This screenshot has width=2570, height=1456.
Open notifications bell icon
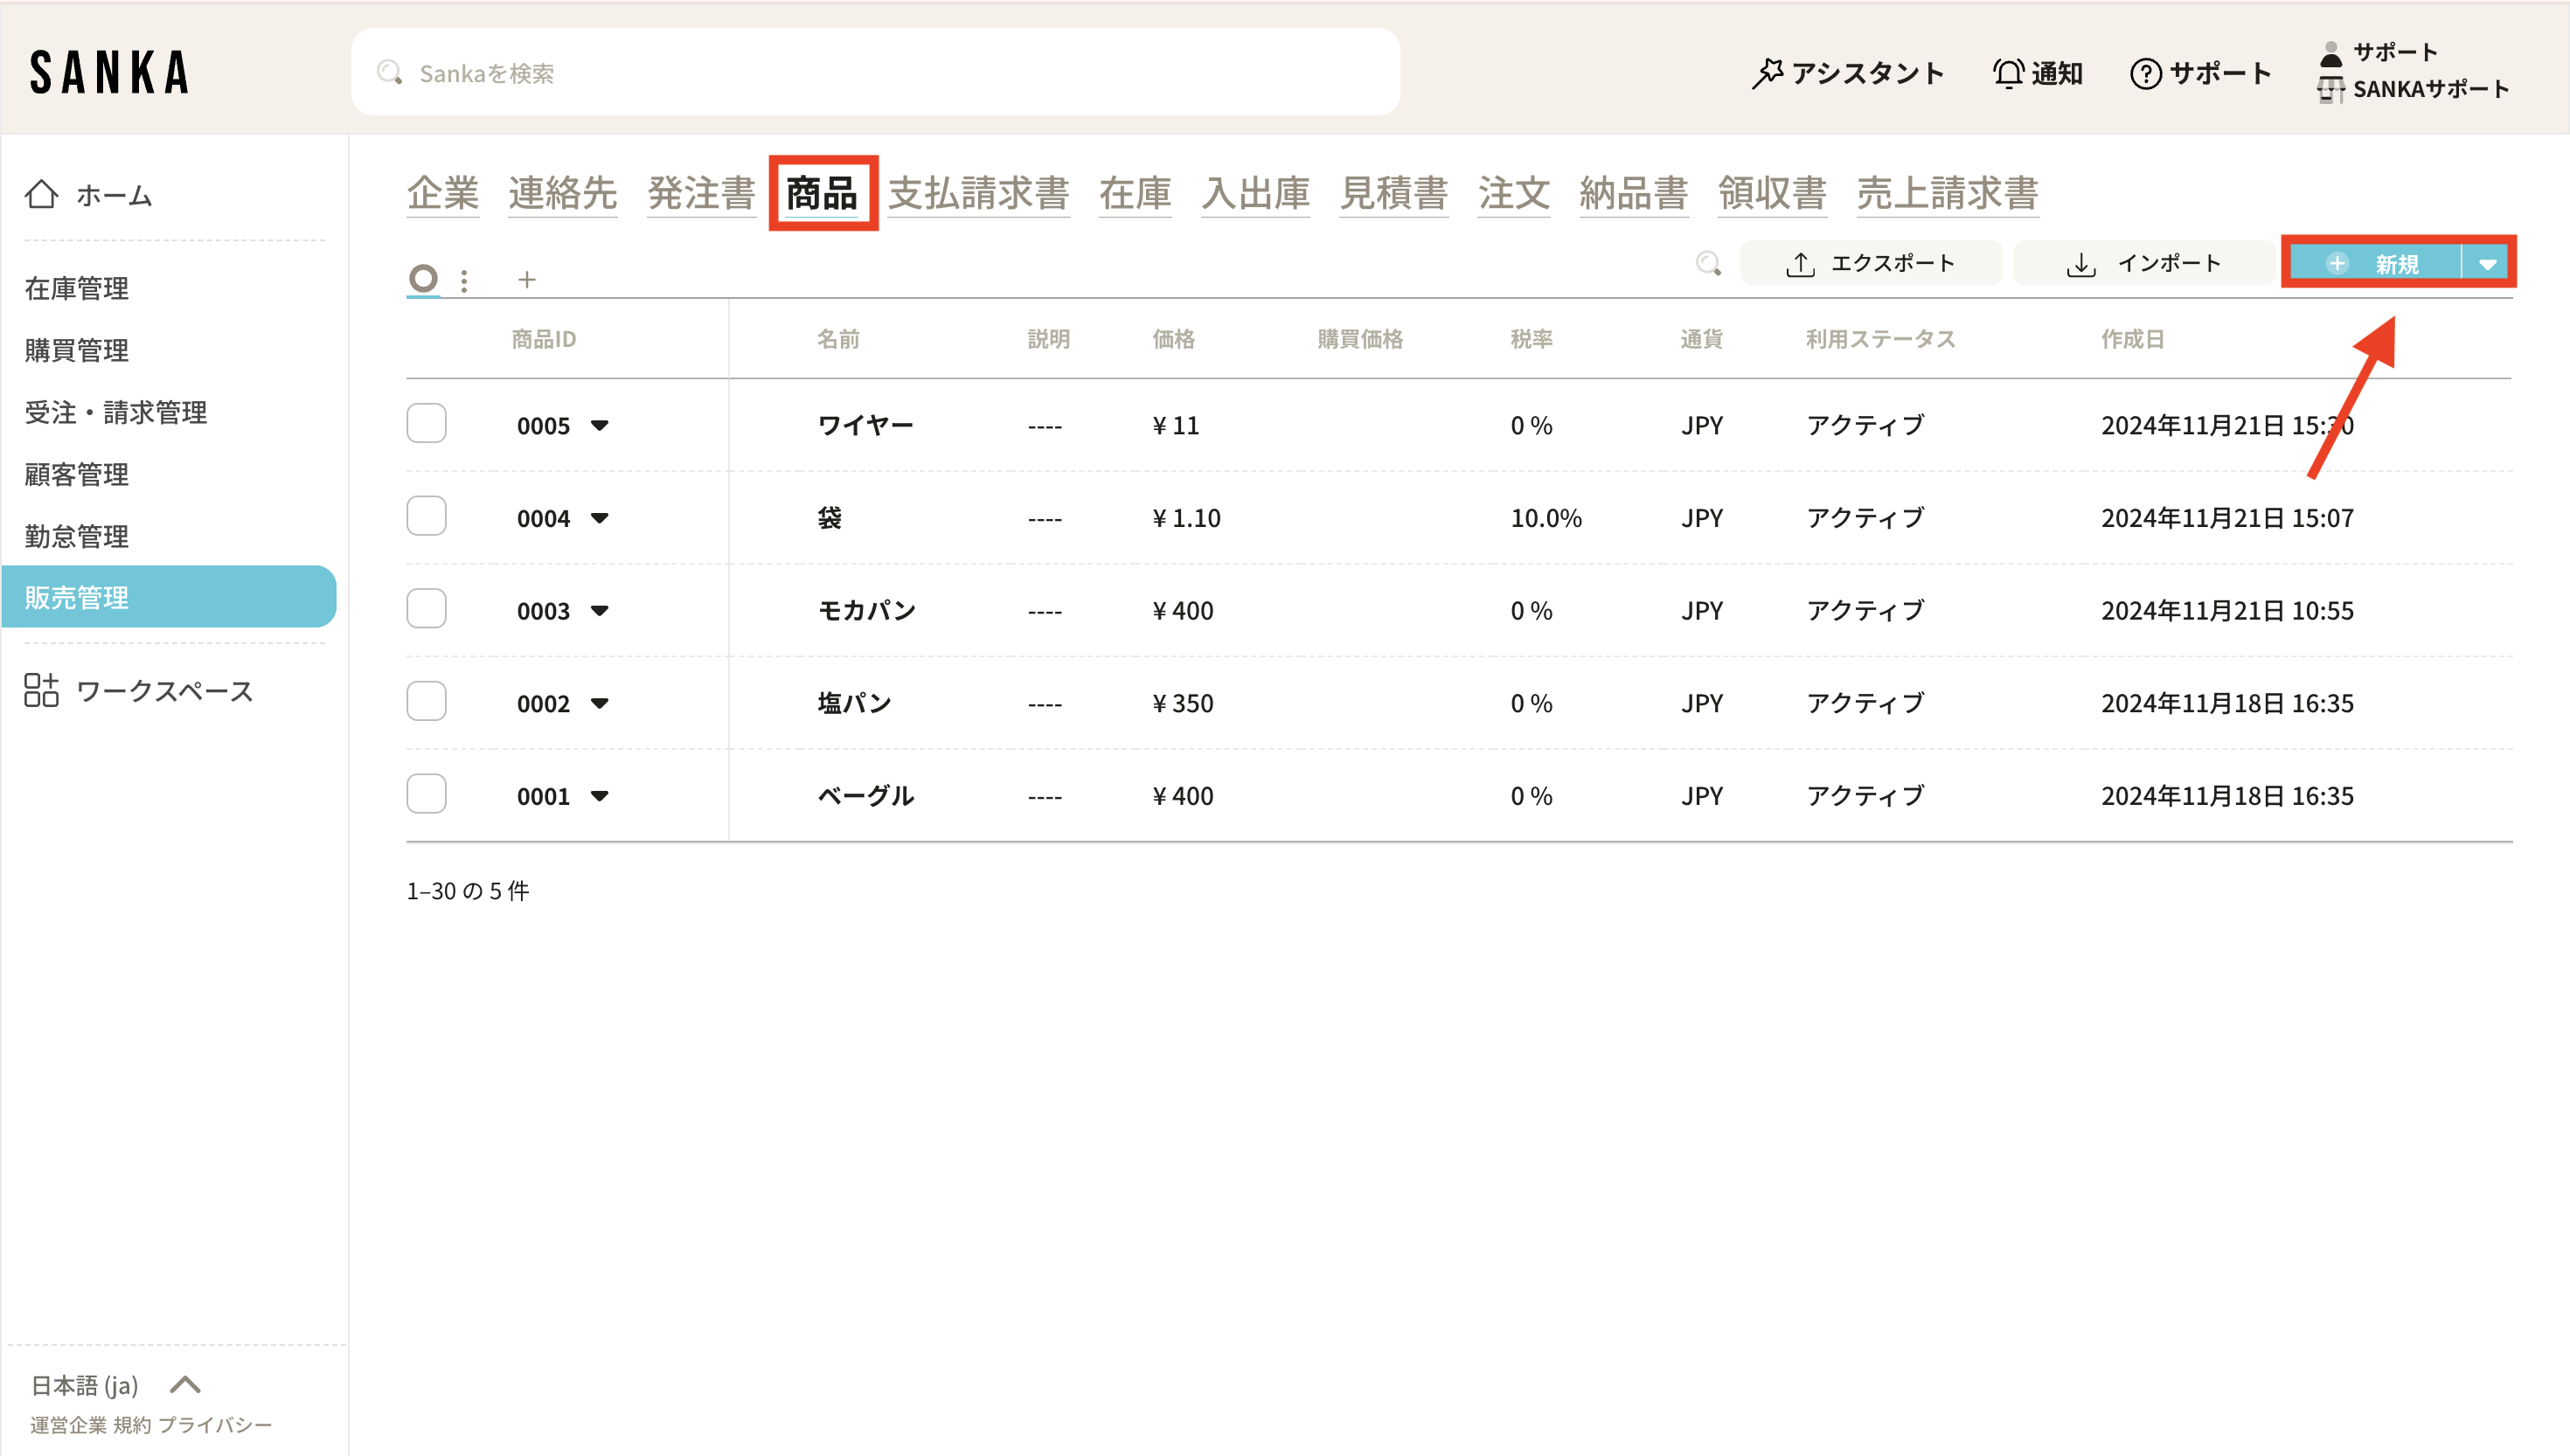[2007, 73]
